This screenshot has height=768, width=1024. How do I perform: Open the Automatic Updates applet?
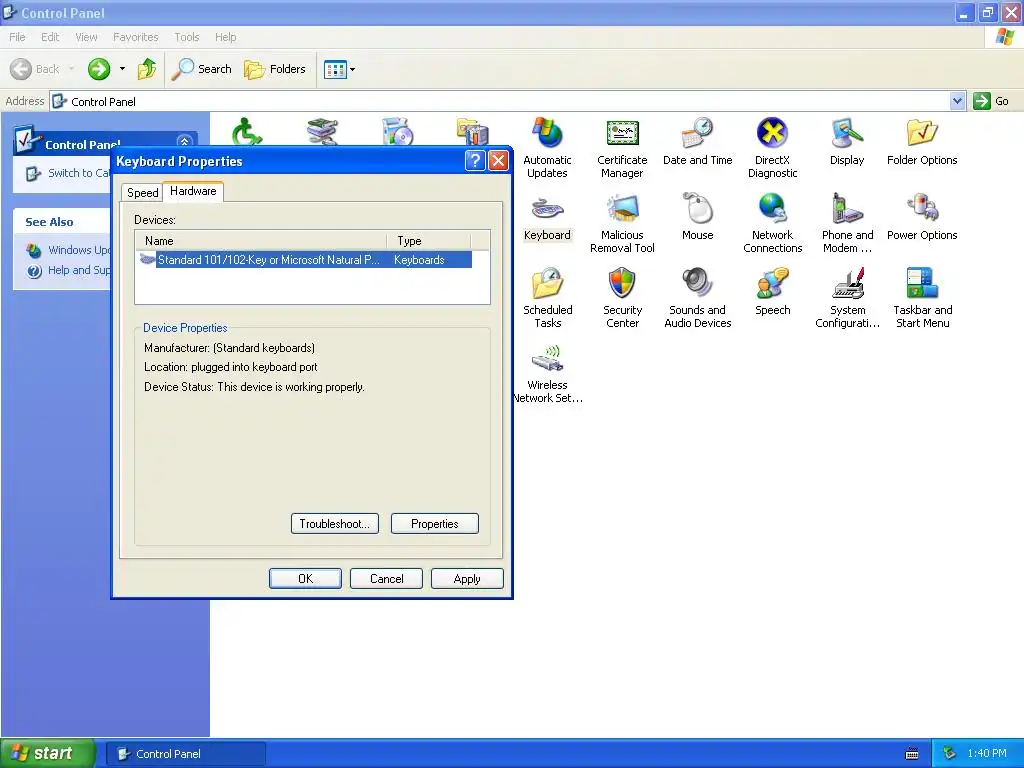[x=547, y=148]
